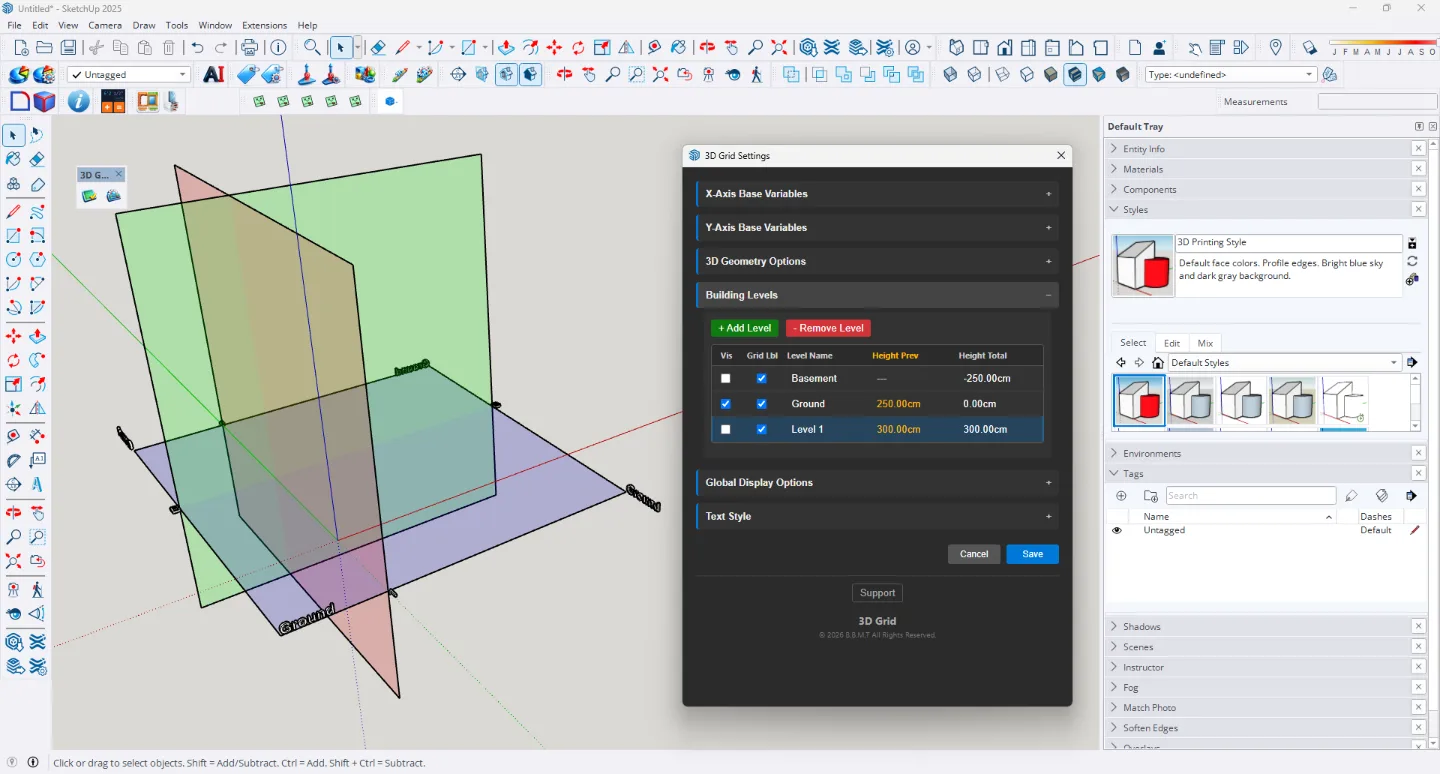Select the Walk tool in left toolbar

(37, 589)
